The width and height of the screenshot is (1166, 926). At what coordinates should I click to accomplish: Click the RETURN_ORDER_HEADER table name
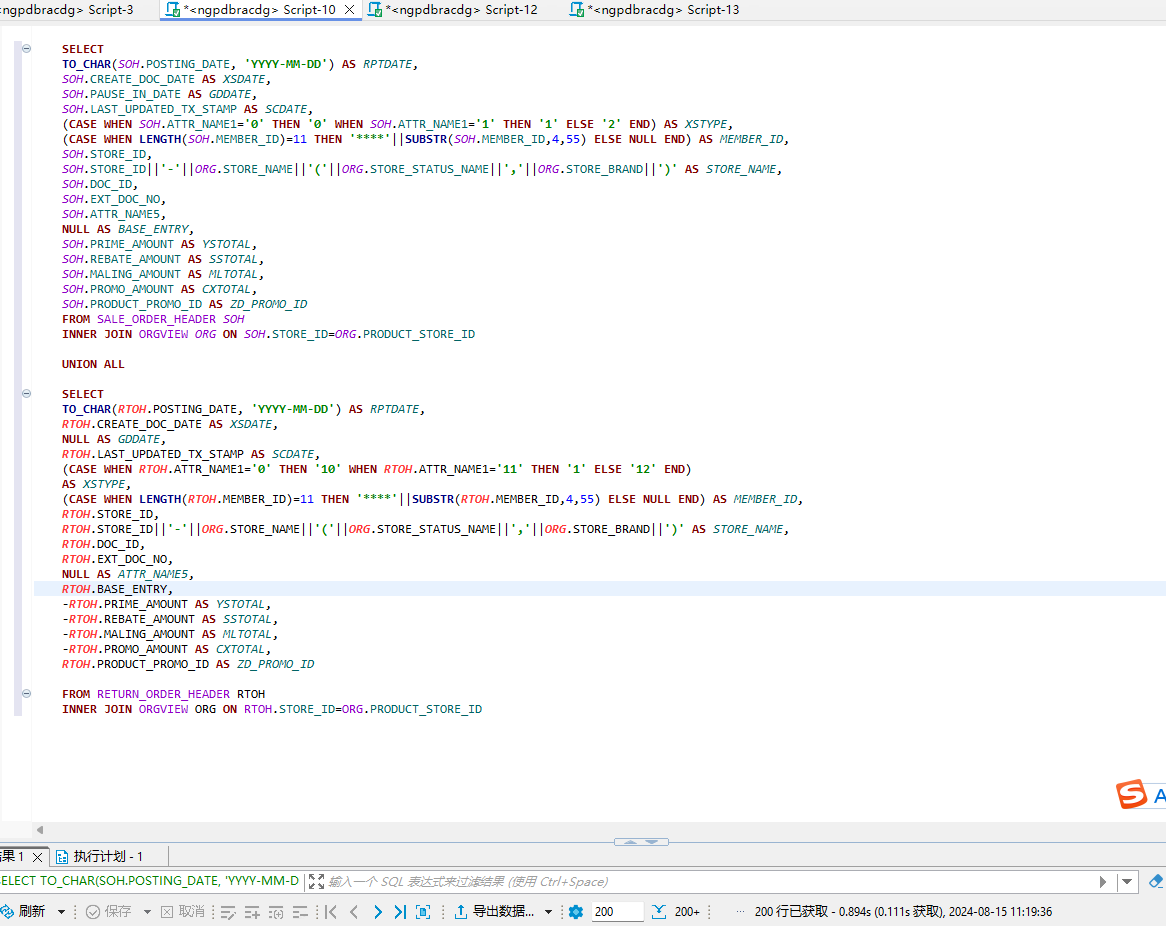[164, 694]
